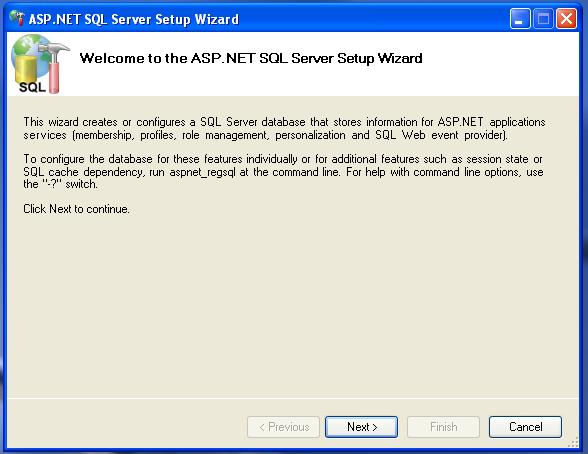Click the disabled < Previous button
Image resolution: width=588 pixels, height=454 pixels.
pyautogui.click(x=284, y=427)
